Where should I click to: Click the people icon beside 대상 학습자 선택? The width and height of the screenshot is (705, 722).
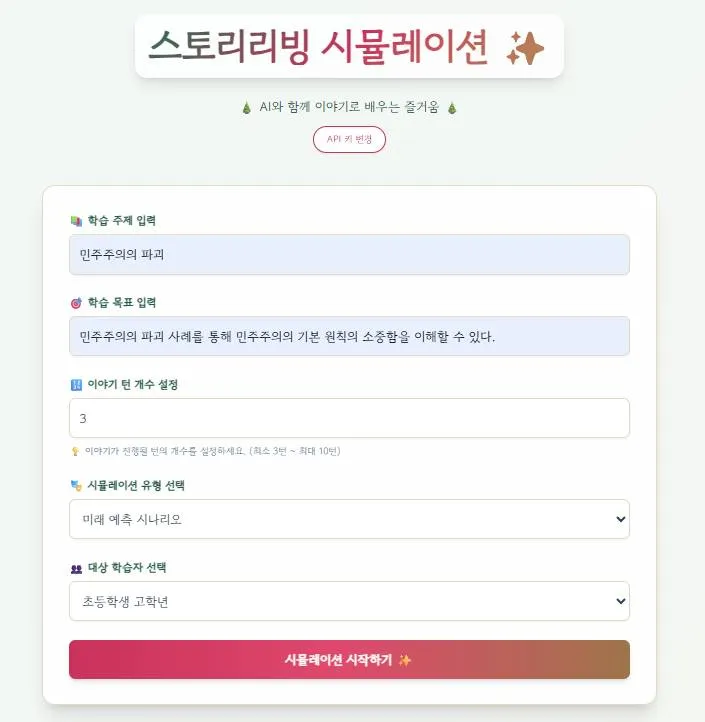[x=75, y=568]
